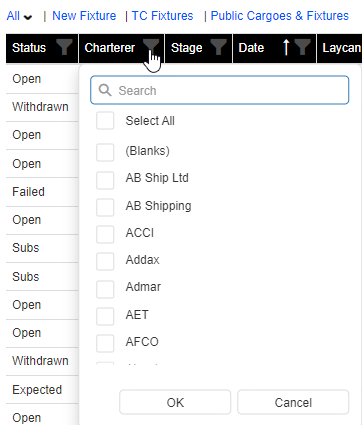Open the Status column filter icon
This screenshot has width=362, height=425.
coord(64,47)
